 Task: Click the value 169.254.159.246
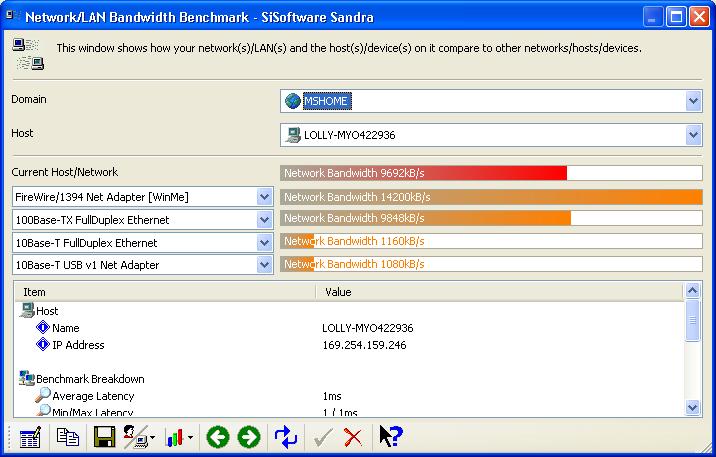pyautogui.click(x=364, y=345)
